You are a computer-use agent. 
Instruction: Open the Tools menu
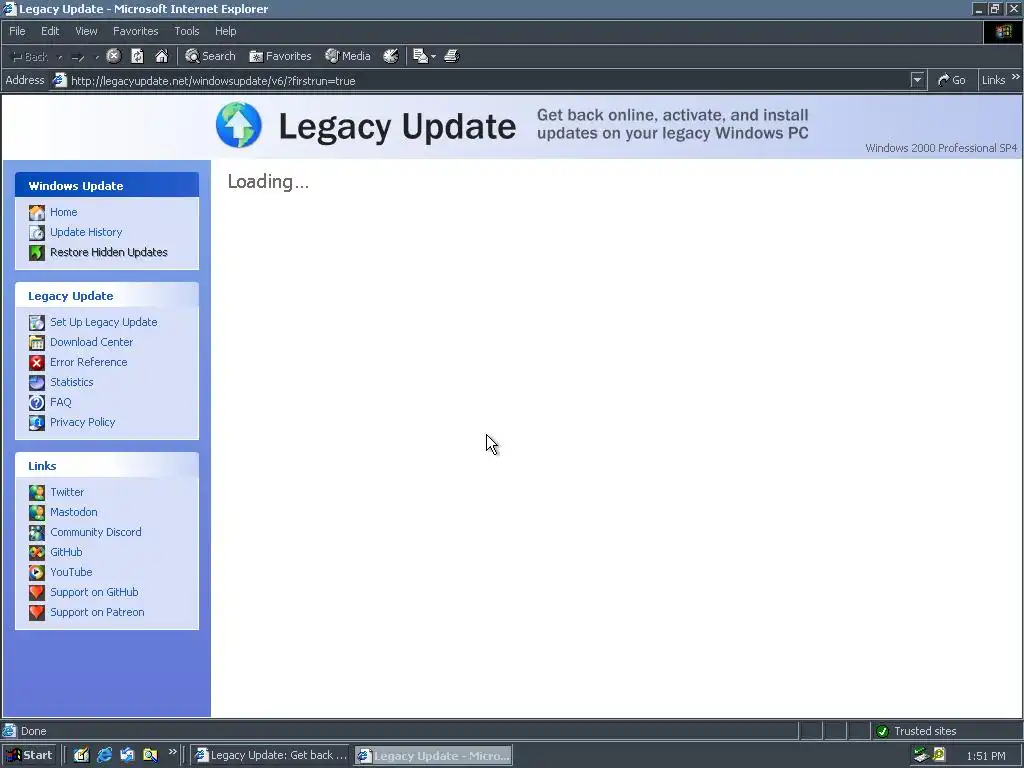pos(186,31)
